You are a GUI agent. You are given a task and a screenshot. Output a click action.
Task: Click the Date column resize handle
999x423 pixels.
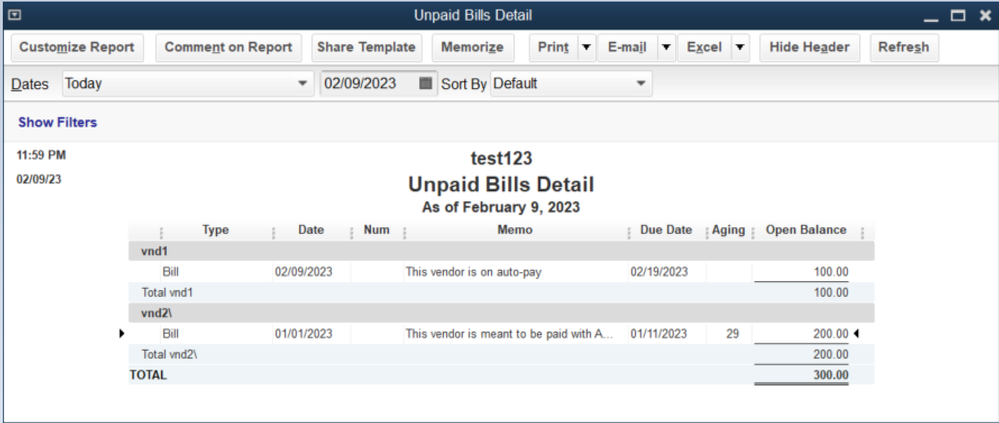click(351, 231)
